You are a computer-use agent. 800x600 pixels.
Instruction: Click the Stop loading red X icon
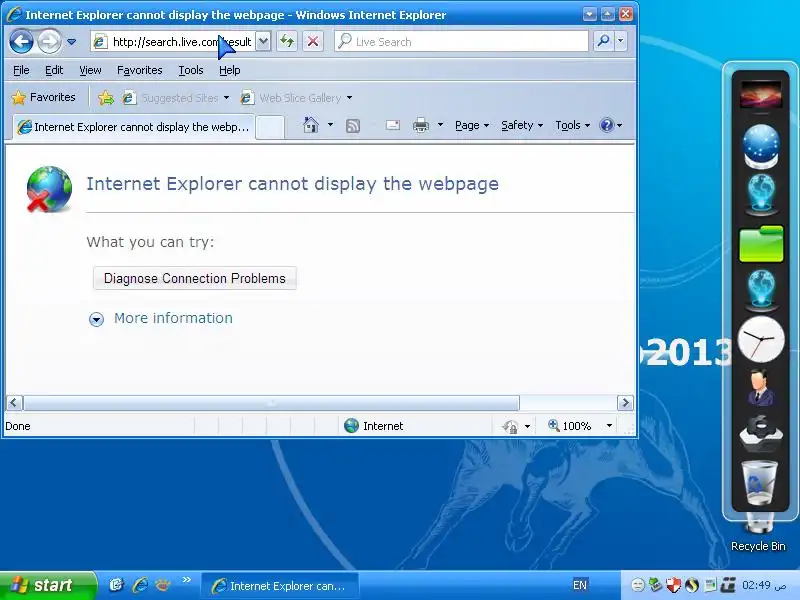tap(313, 41)
